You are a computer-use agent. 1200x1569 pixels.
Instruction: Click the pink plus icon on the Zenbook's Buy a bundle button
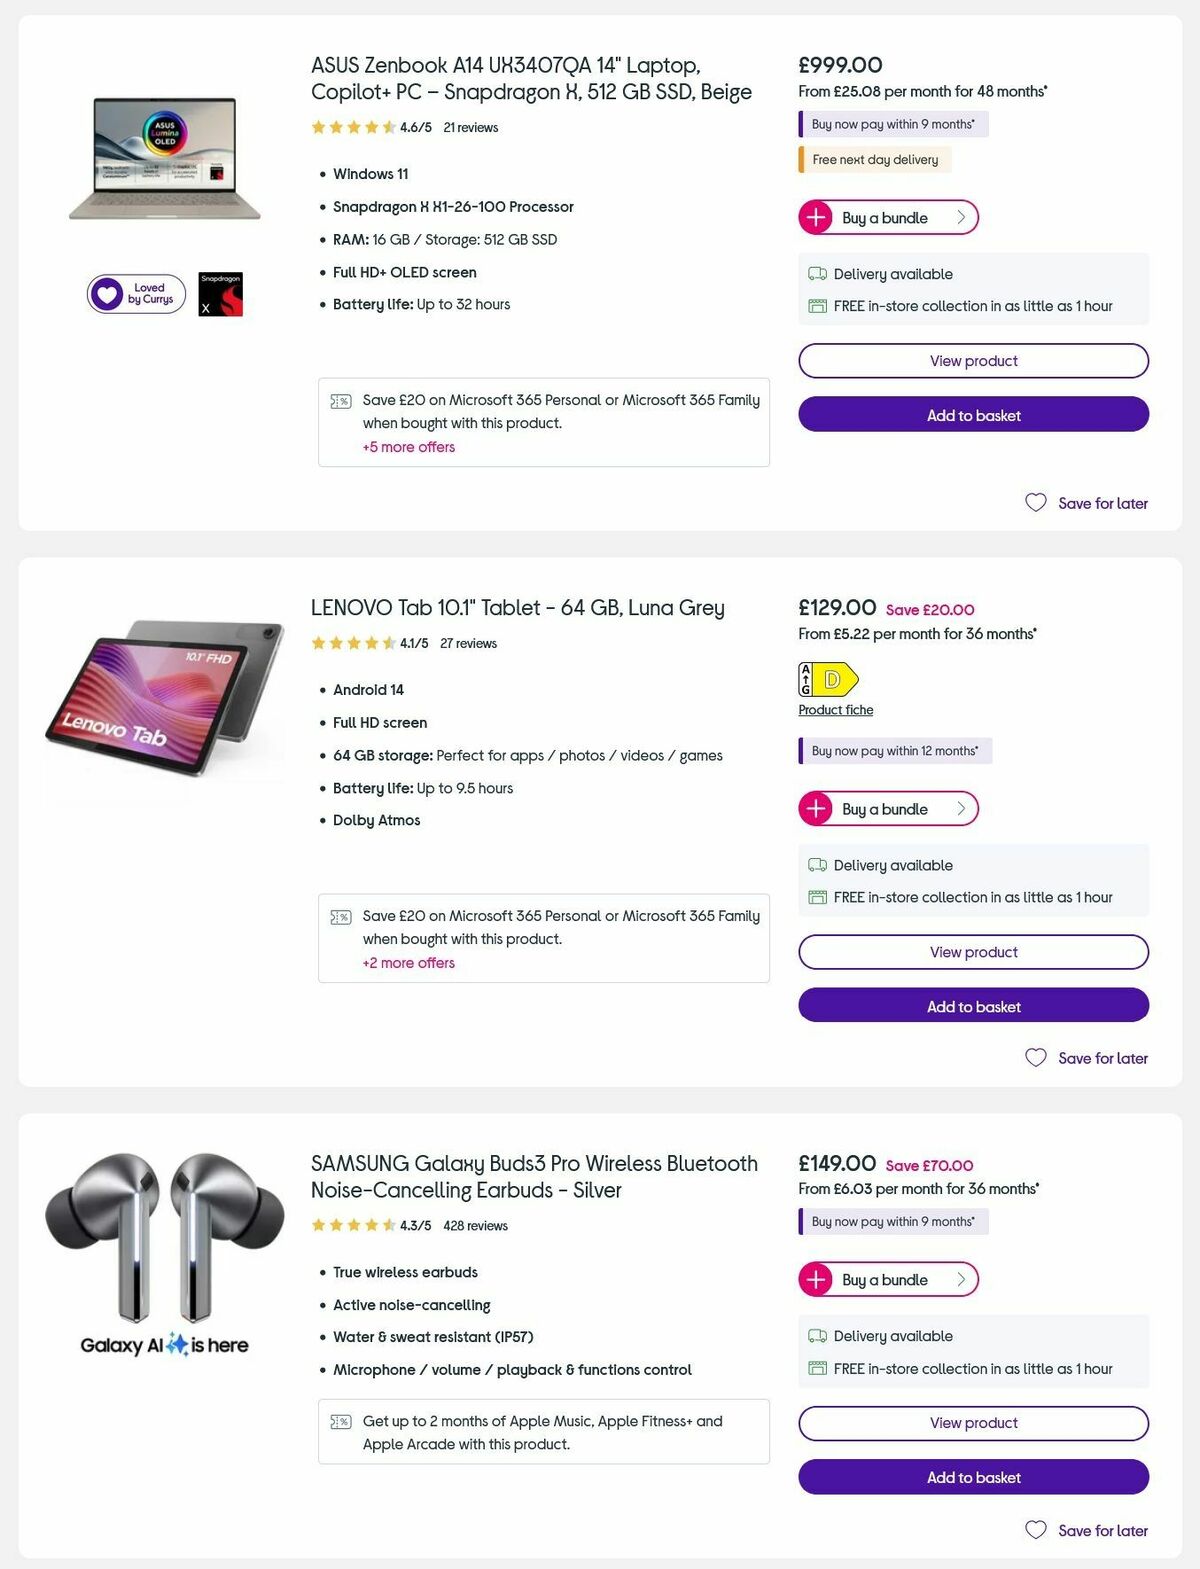tap(816, 217)
